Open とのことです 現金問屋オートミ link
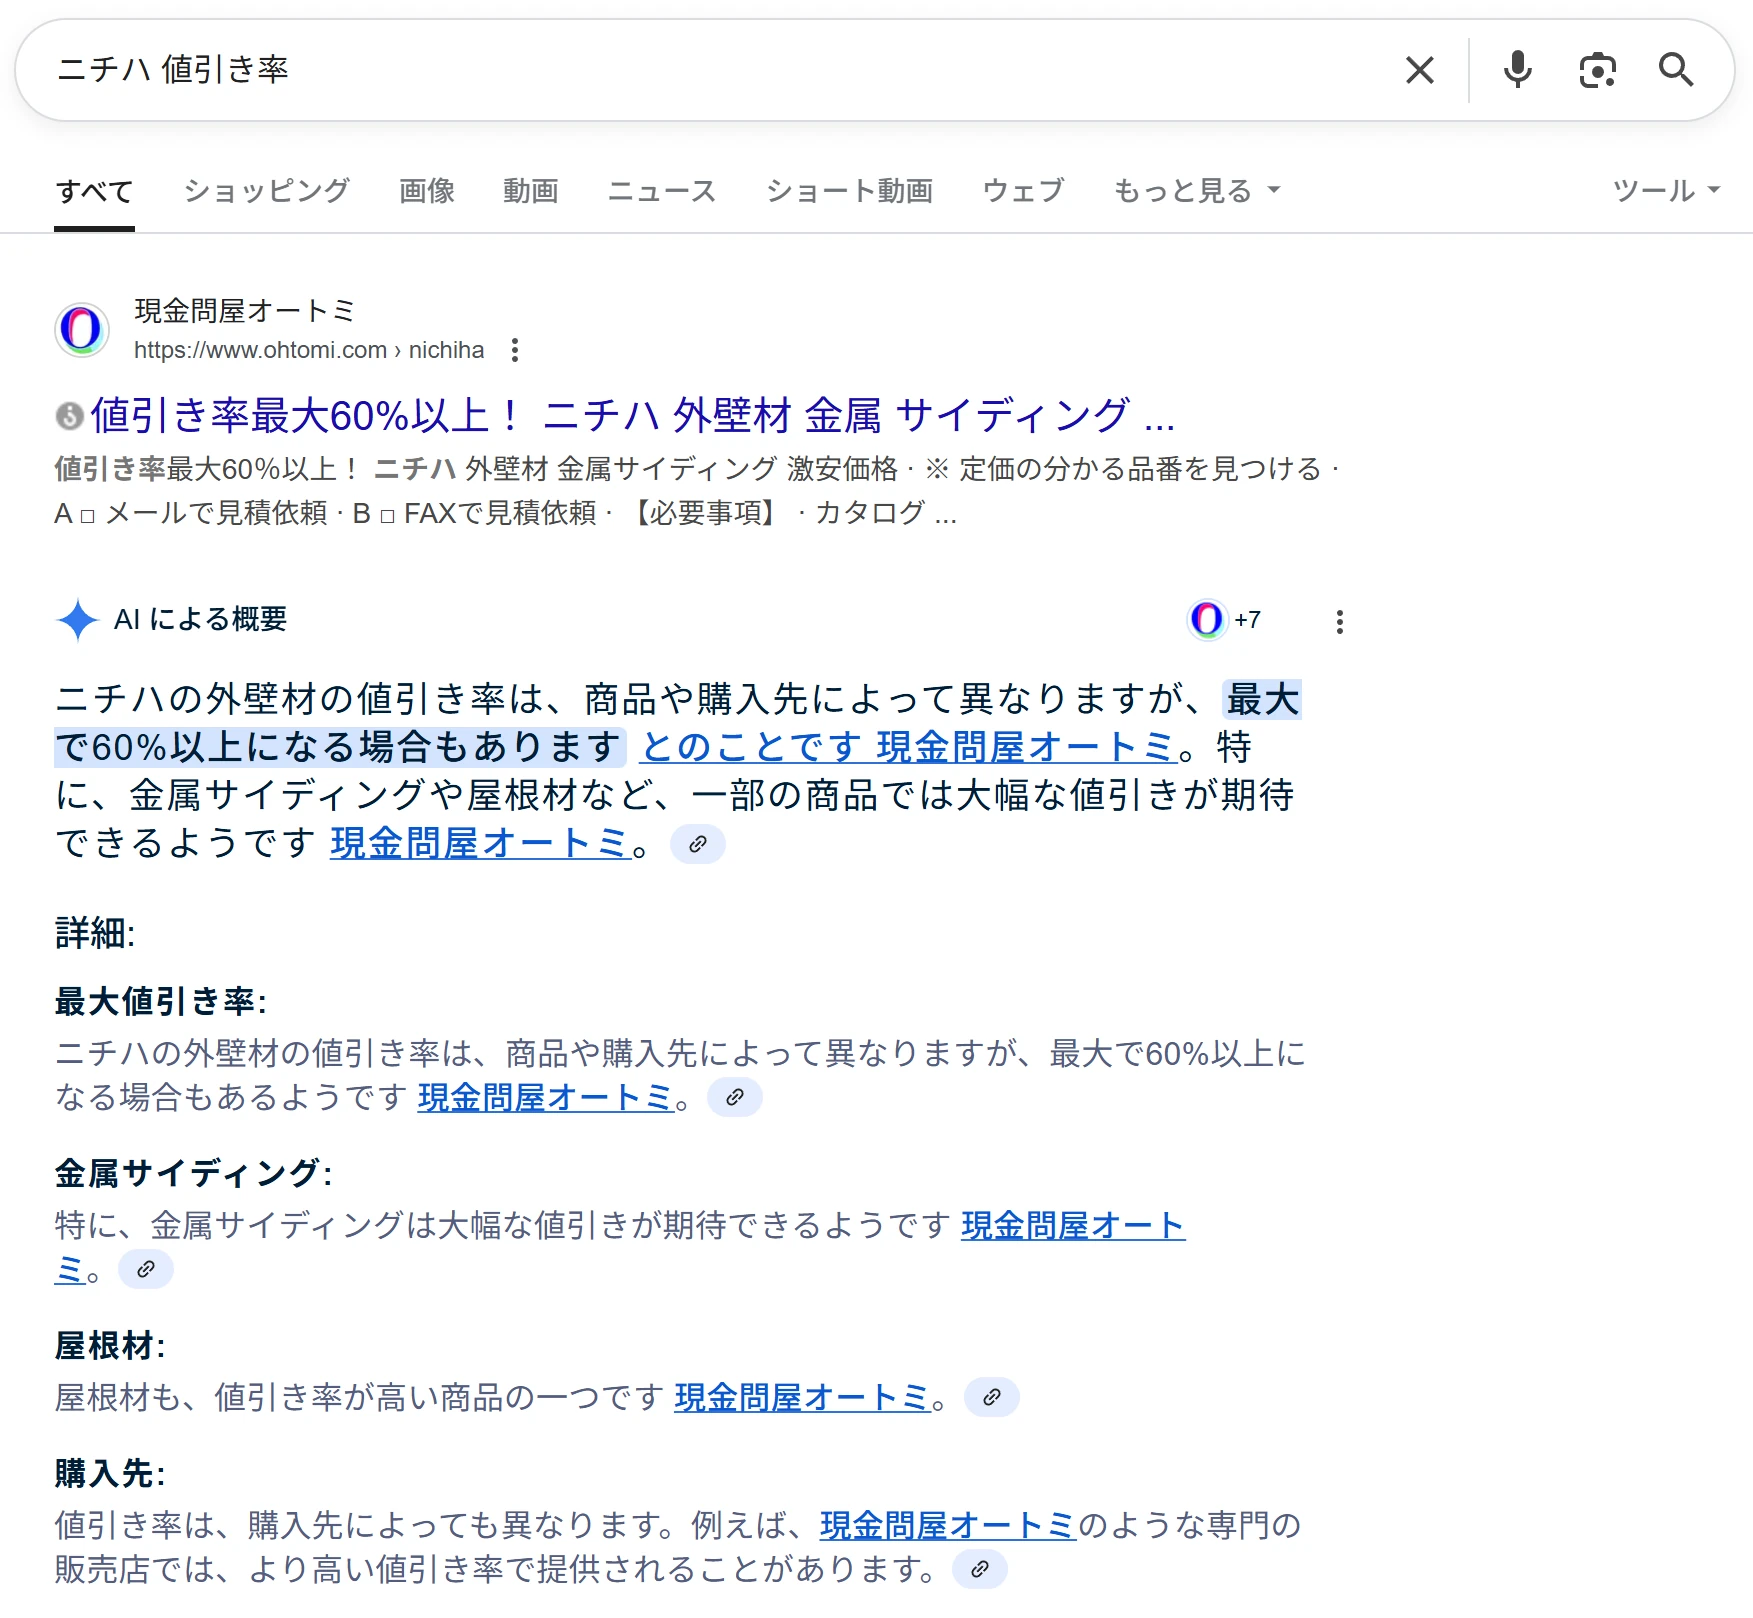Screen dimensions: 1753x1618 (908, 747)
